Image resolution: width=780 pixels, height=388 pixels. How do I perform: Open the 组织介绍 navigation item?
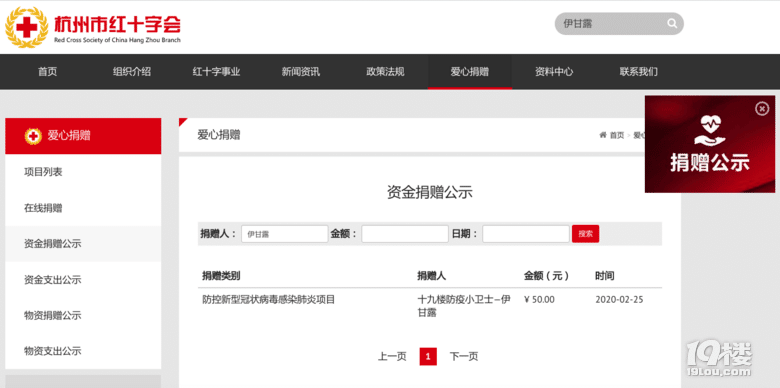(132, 72)
